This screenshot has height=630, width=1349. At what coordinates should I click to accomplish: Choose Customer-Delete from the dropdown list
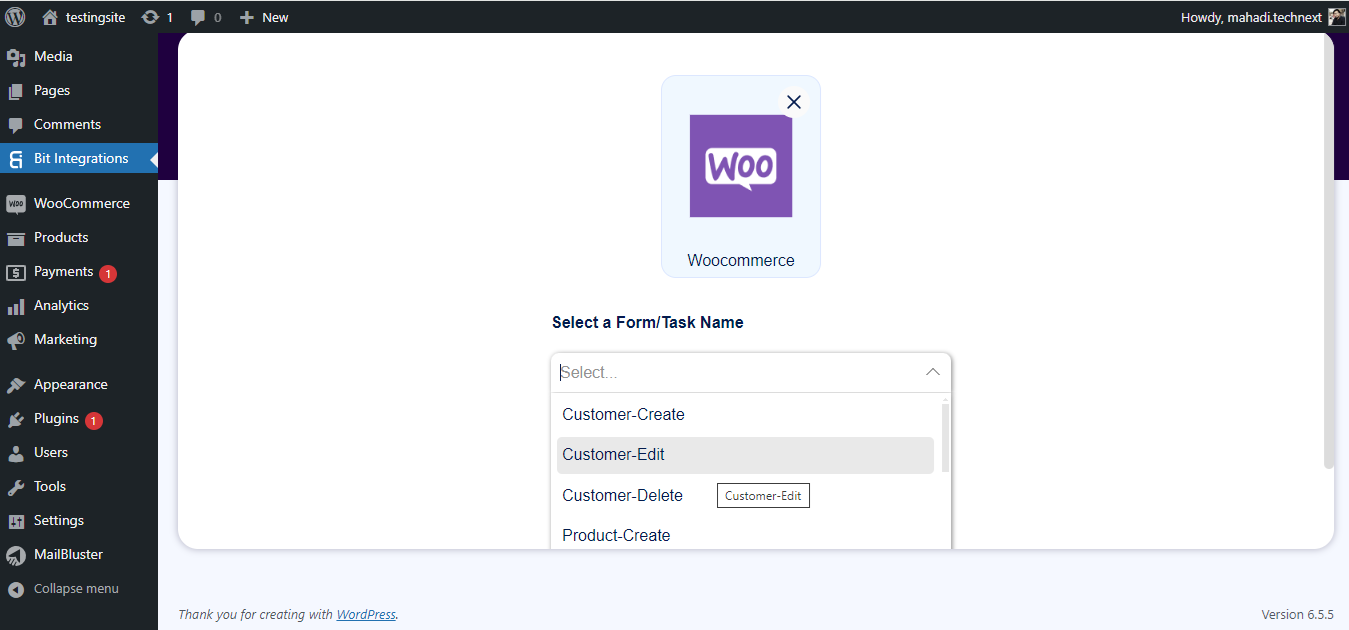click(x=745, y=495)
